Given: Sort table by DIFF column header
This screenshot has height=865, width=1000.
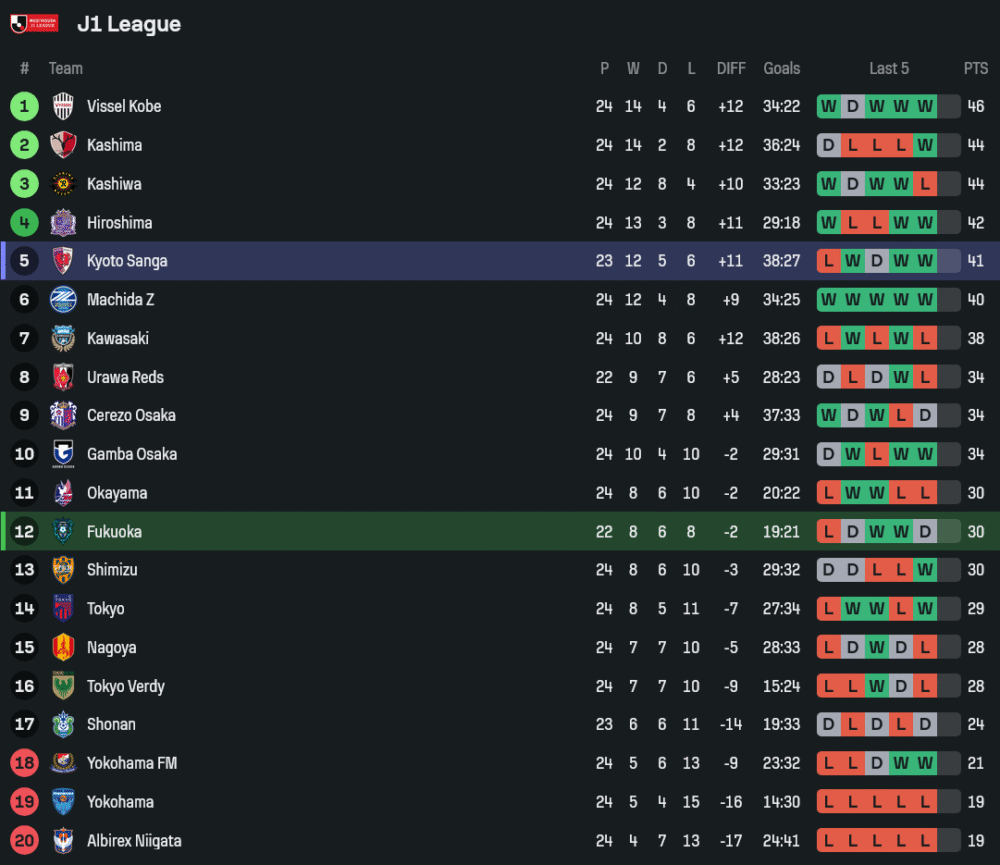Looking at the screenshot, I should [x=731, y=68].
